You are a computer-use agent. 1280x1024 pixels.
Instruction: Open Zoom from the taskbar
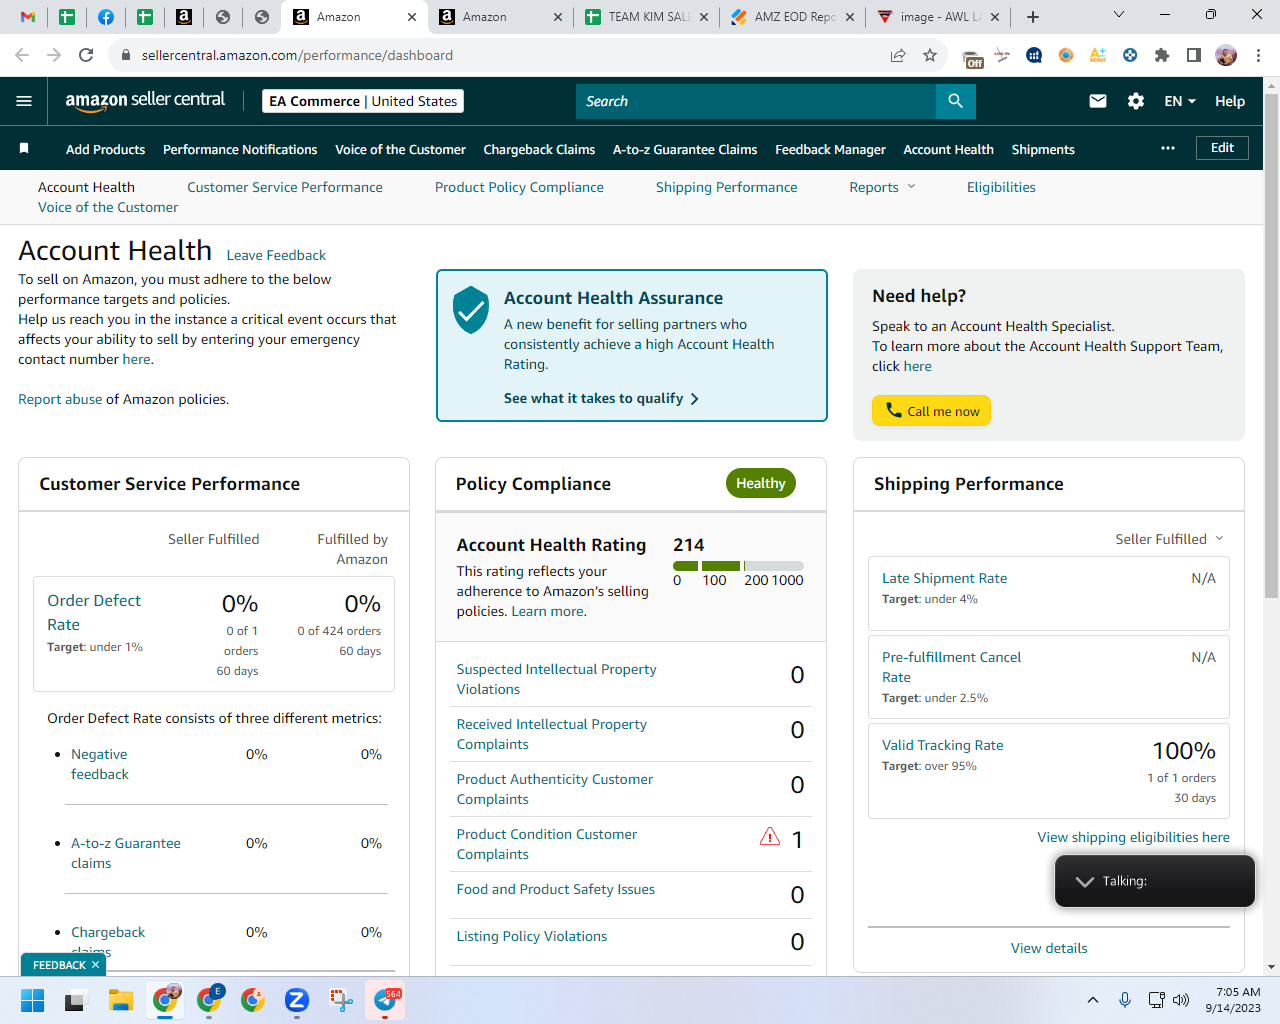pyautogui.click(x=296, y=1000)
